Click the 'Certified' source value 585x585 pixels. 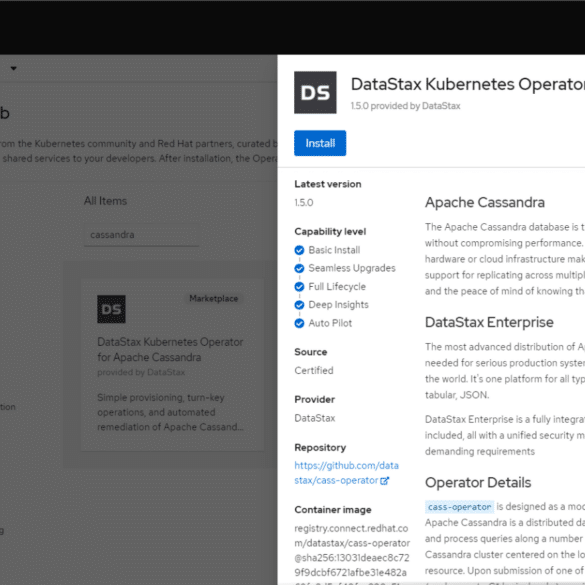coord(314,370)
